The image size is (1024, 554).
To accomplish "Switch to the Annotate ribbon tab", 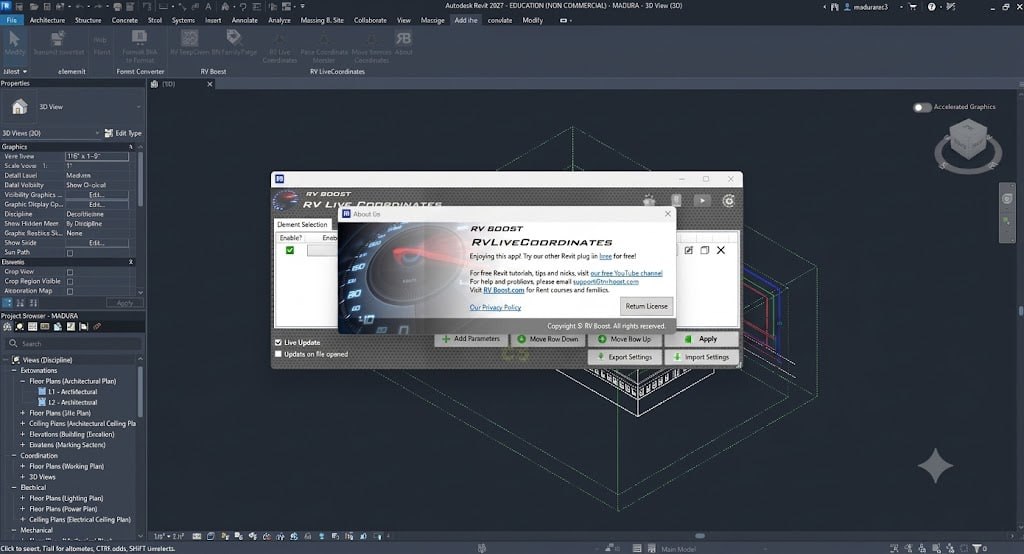I will [244, 20].
